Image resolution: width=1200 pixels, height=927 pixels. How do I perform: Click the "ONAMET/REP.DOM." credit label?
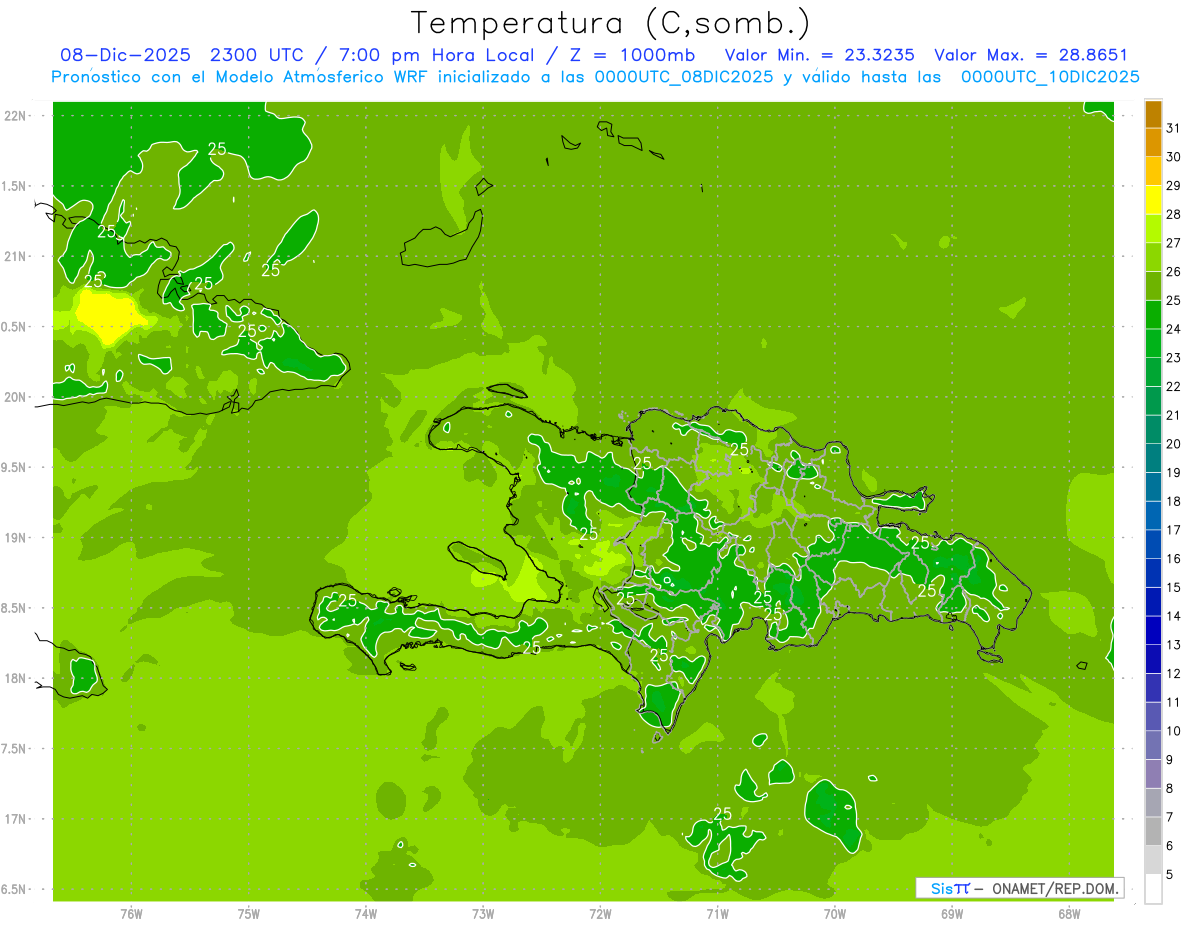[1055, 888]
